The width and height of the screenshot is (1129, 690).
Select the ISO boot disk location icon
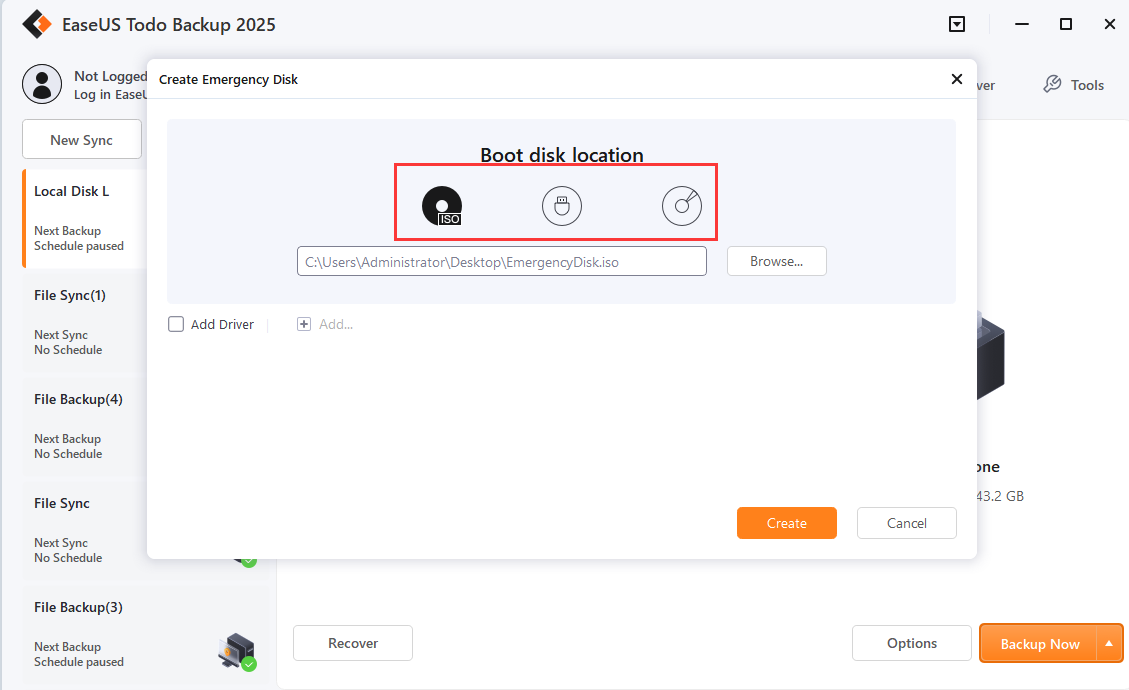pyautogui.click(x=441, y=206)
